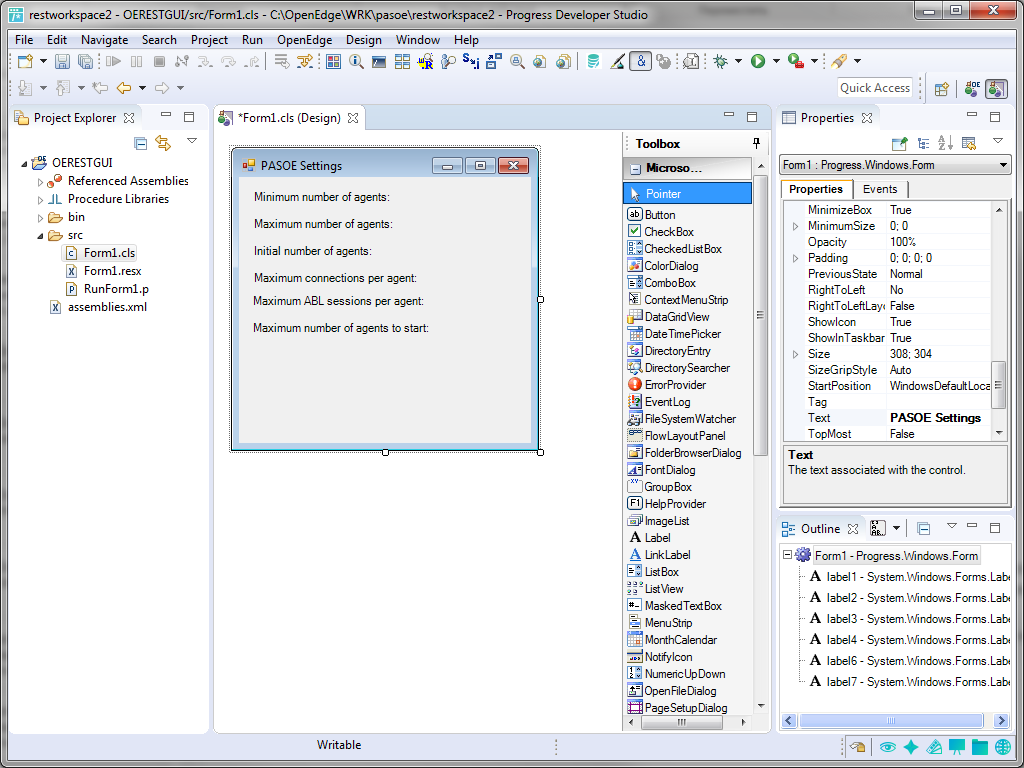Expand the bin folder node

pyautogui.click(x=40, y=217)
